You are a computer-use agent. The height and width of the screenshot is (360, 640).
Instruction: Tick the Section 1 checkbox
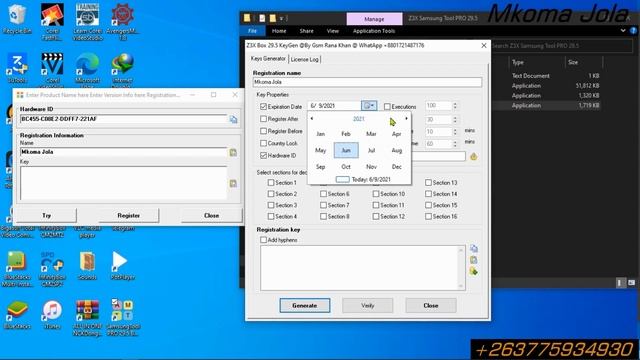tap(271, 182)
